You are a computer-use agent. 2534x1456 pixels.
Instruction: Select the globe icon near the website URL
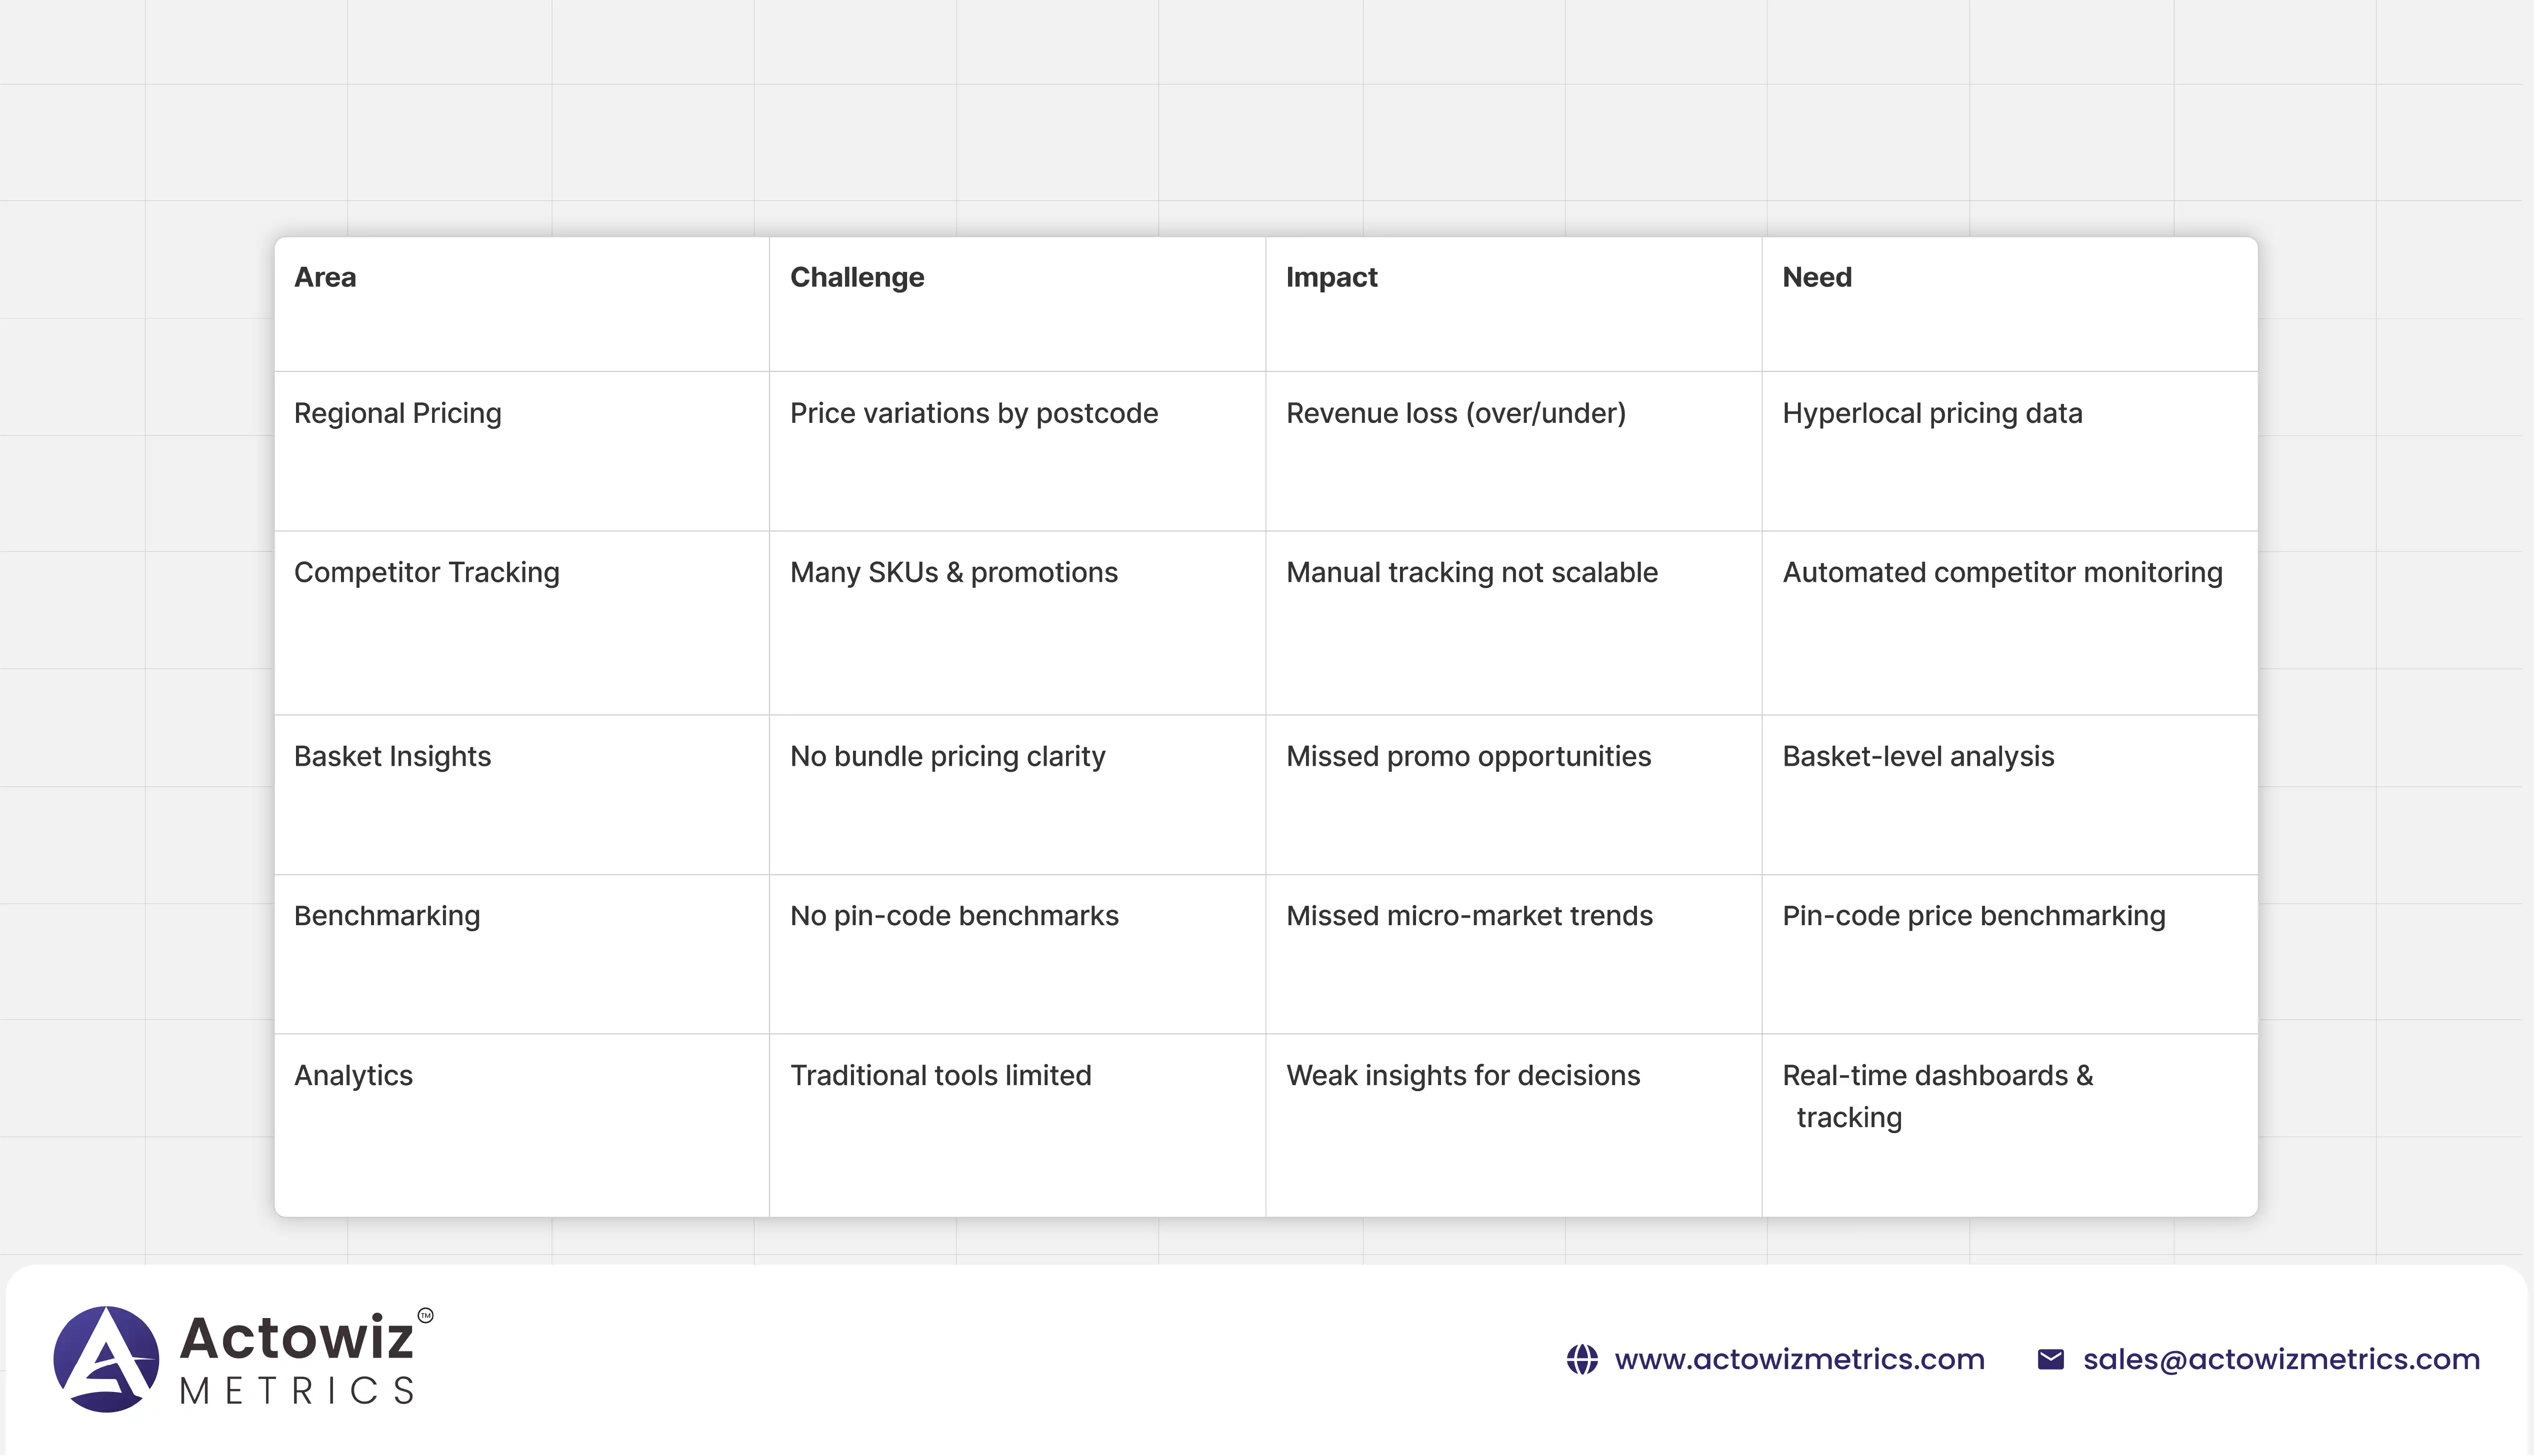coord(1583,1360)
